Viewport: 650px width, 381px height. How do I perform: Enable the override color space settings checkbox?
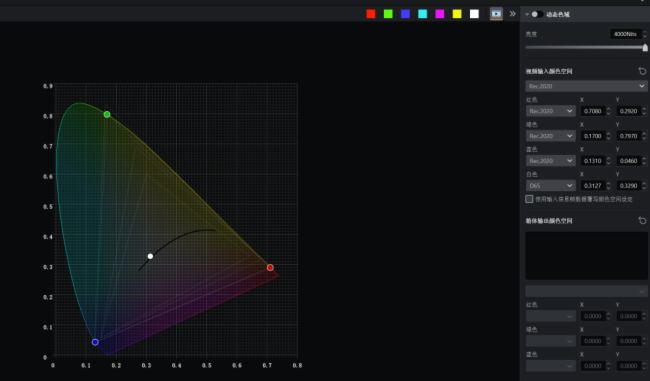[x=529, y=199]
